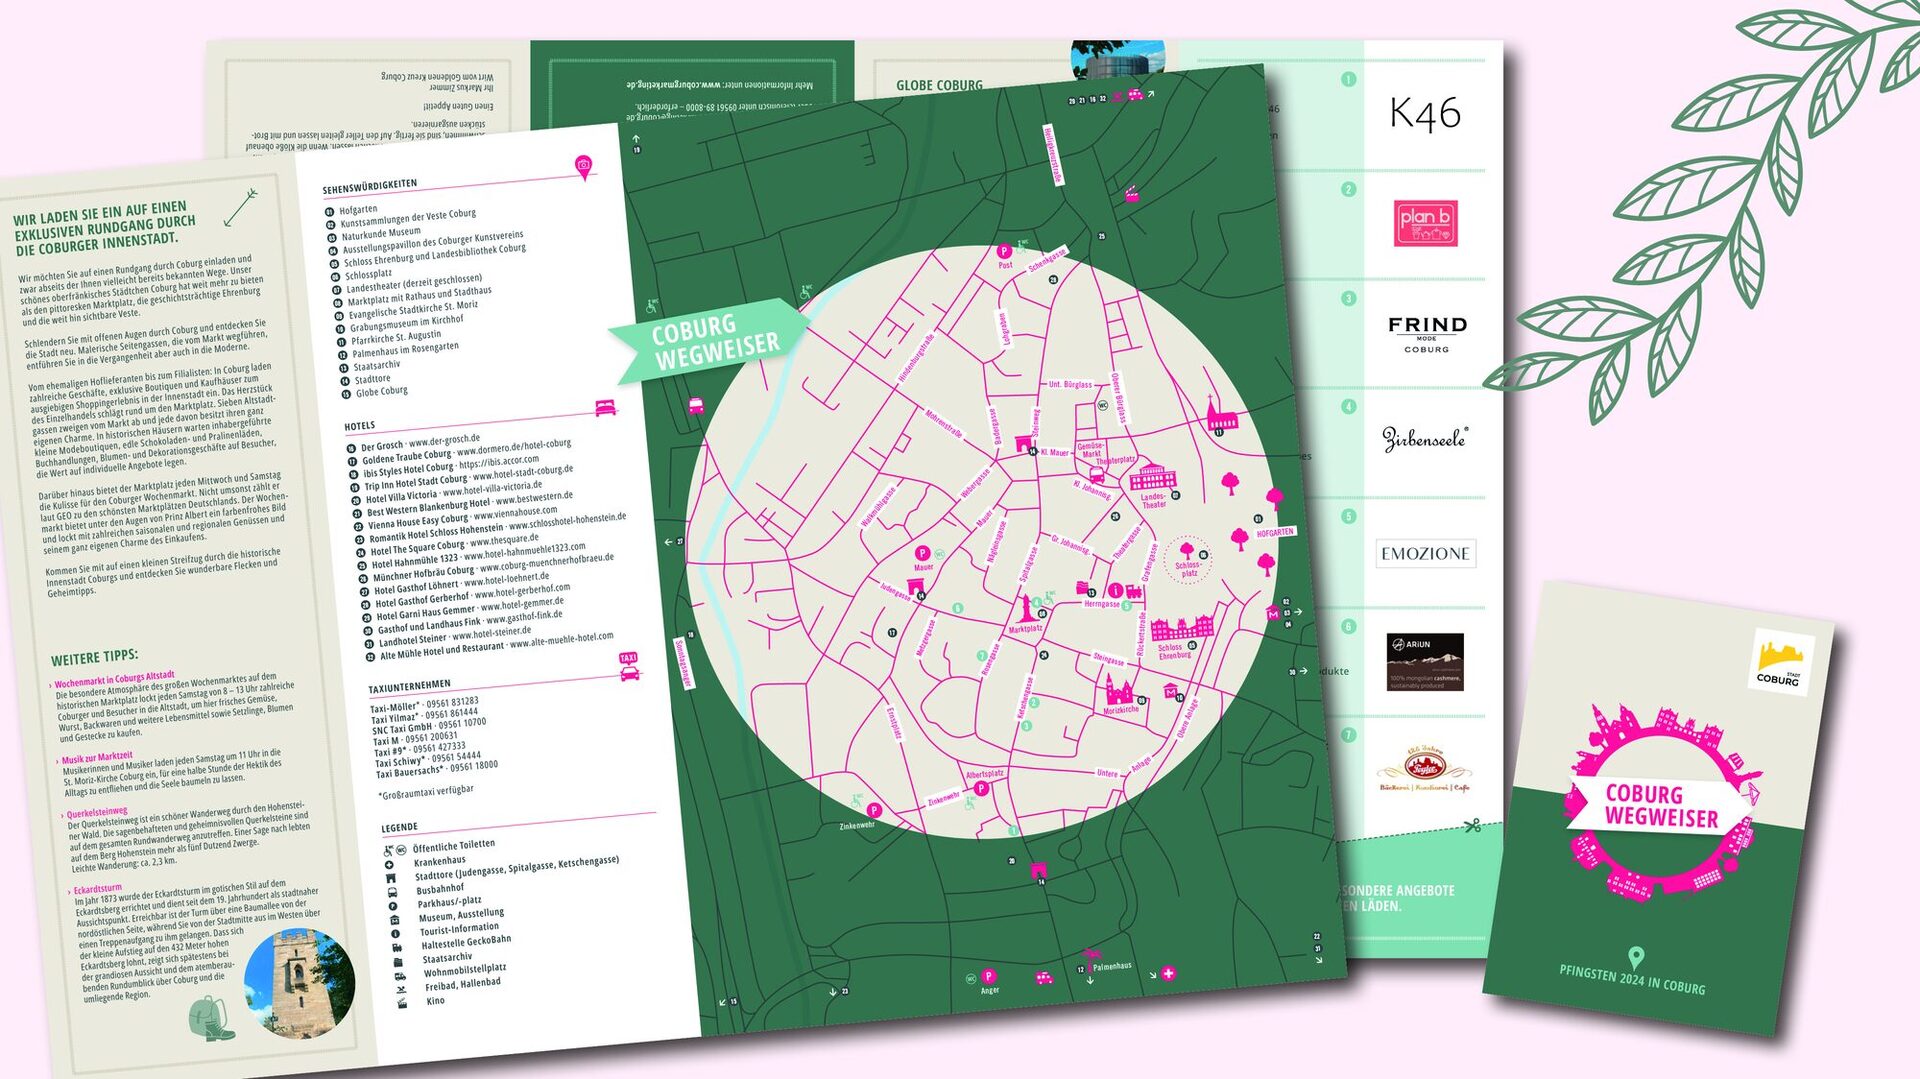Click the EMOZIONE shop logo
Viewport: 1920px width, 1079px height.
click(x=1425, y=553)
